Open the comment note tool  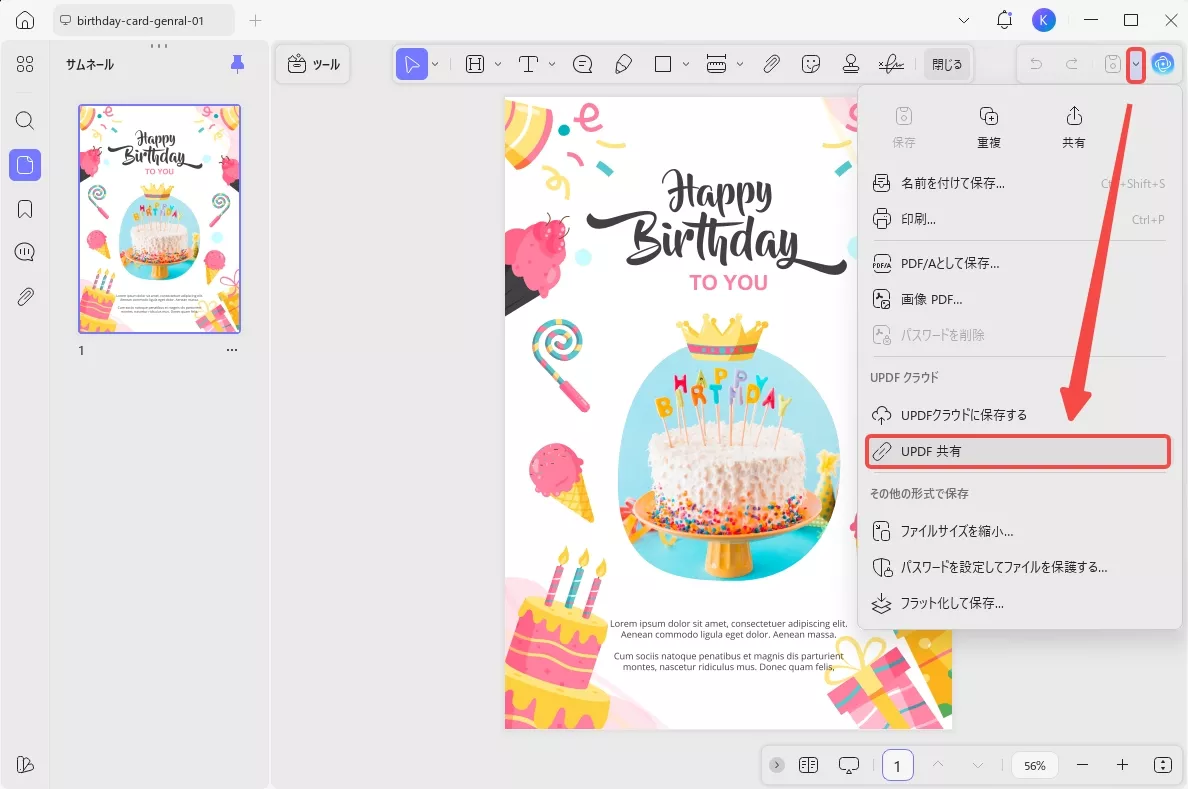tap(582, 64)
